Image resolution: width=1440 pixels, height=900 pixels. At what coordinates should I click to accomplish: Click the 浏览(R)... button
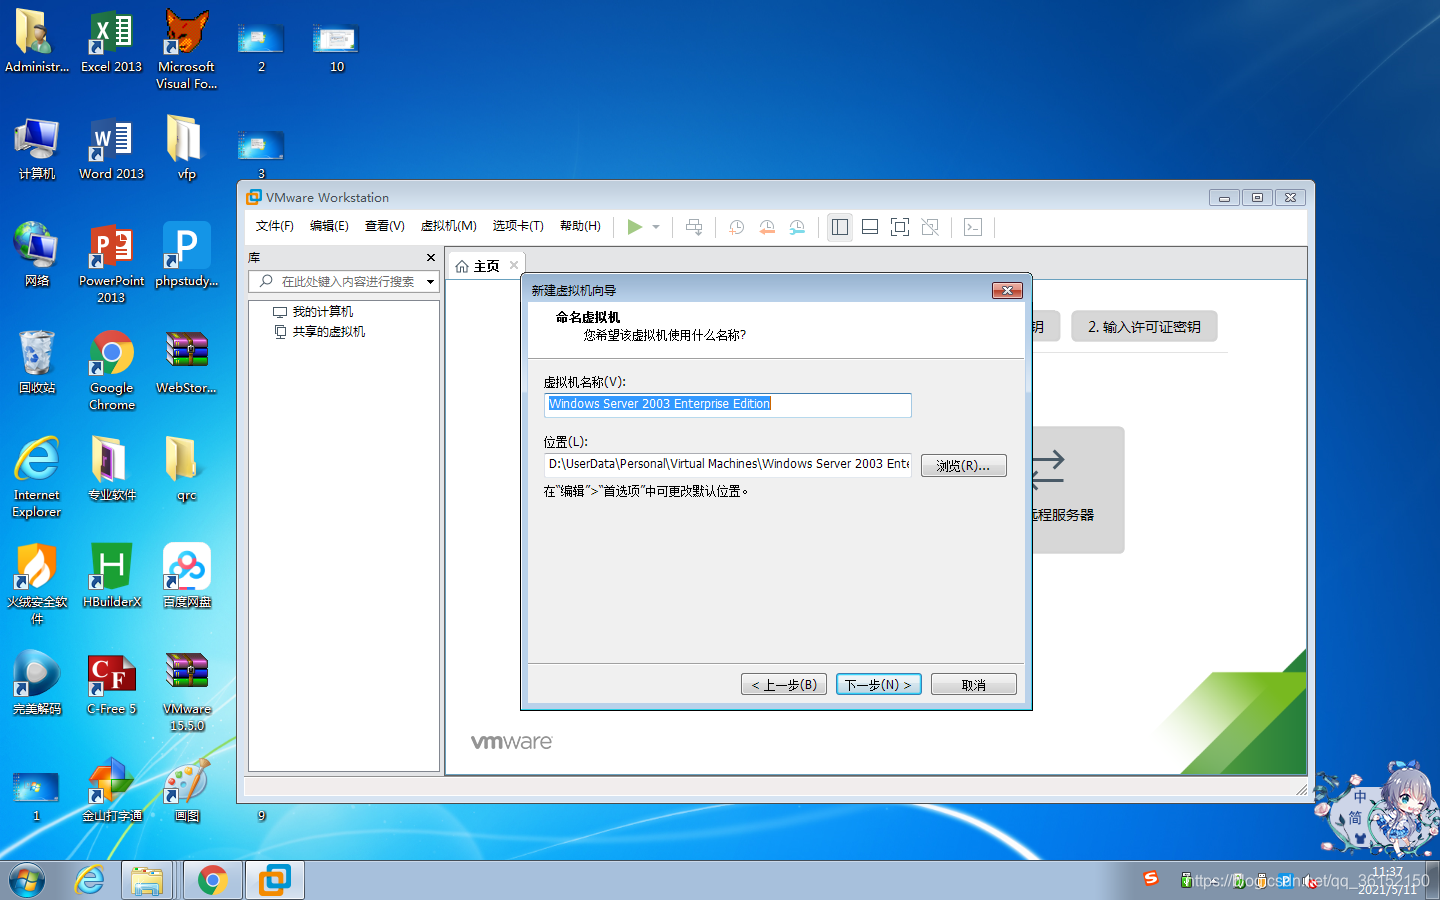pyautogui.click(x=963, y=466)
